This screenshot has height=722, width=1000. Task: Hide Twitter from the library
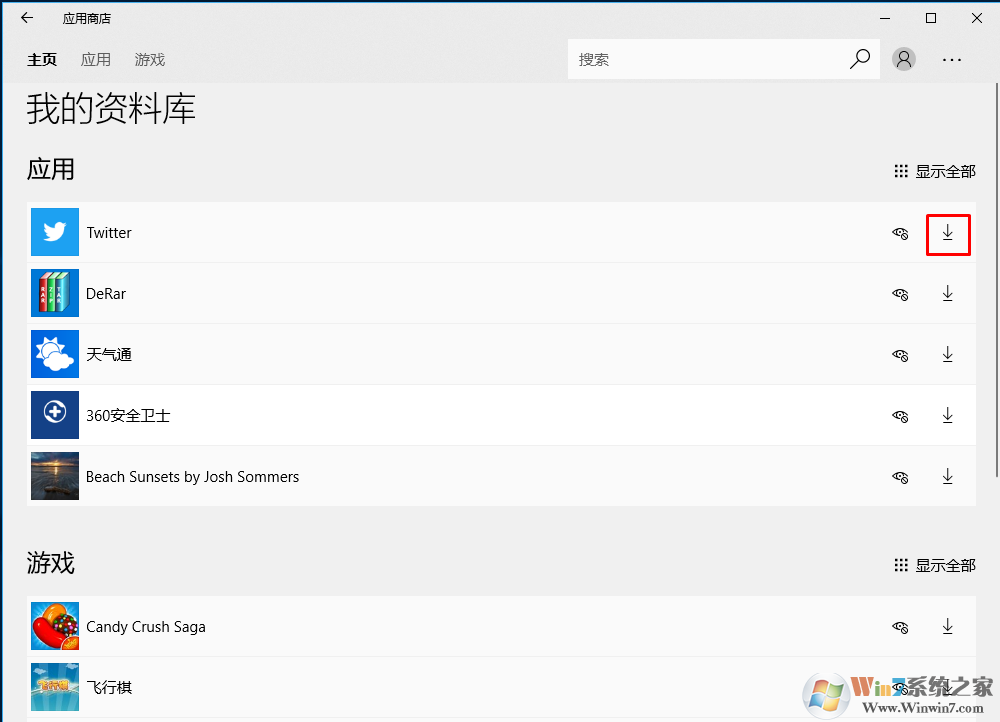point(900,233)
